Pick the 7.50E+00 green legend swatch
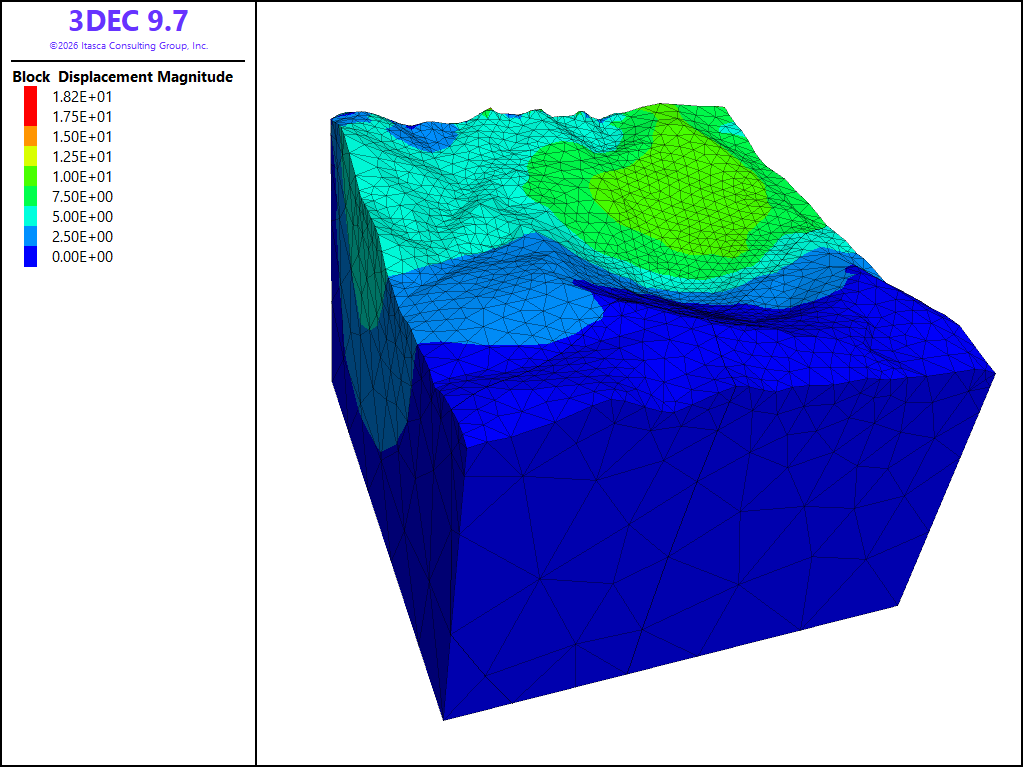The height and width of the screenshot is (768, 1024). point(31,197)
